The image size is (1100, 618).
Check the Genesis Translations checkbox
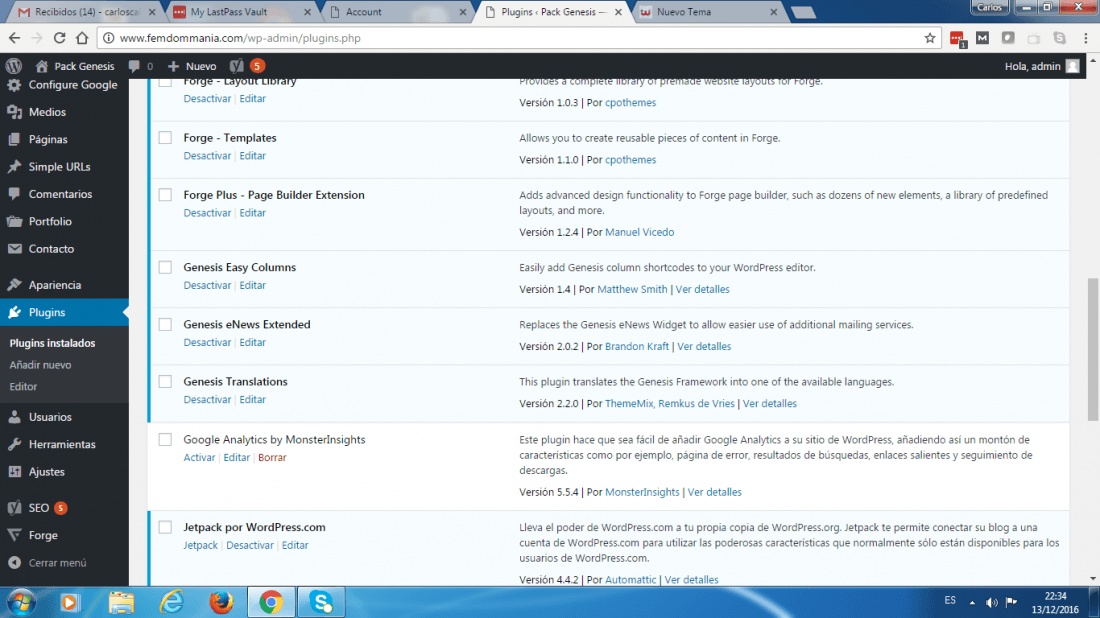pyautogui.click(x=165, y=382)
